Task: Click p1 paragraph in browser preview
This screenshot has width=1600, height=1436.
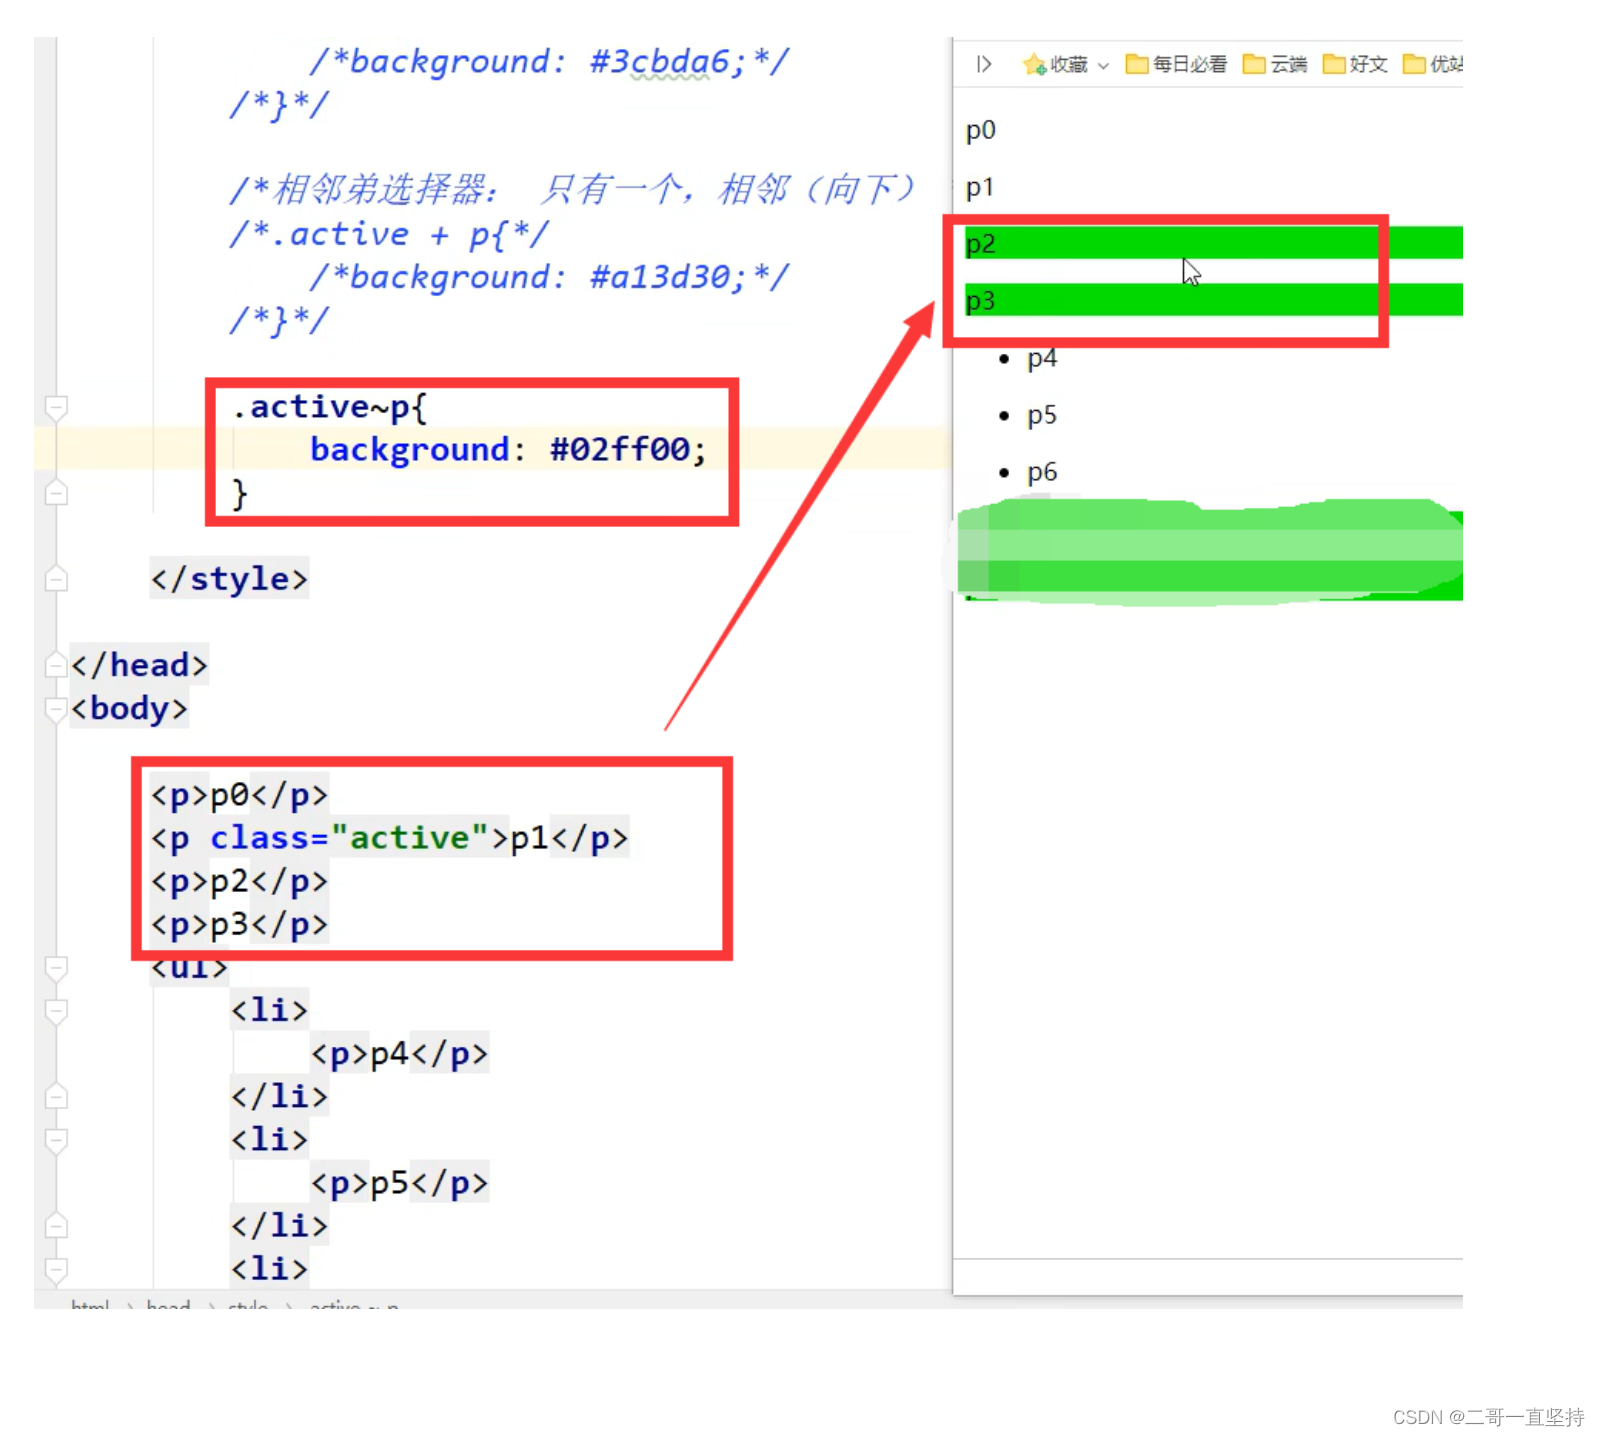Action: pos(980,188)
